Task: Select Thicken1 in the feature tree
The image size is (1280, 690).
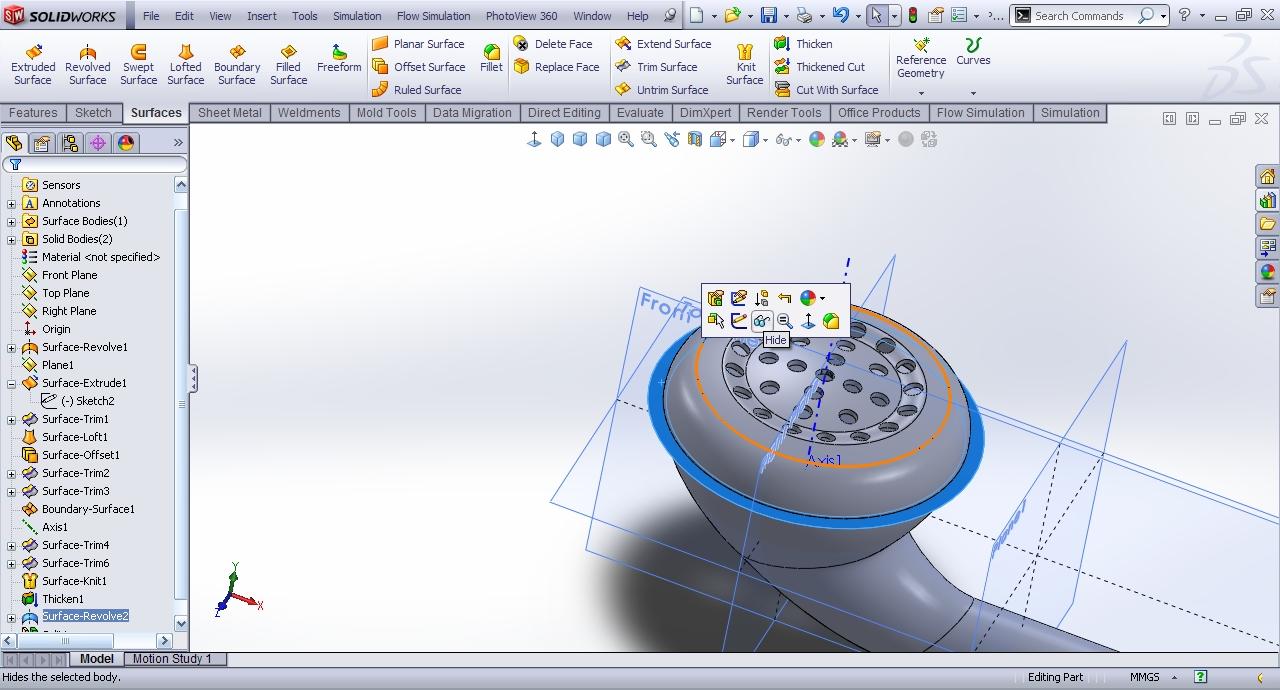Action: [63, 599]
